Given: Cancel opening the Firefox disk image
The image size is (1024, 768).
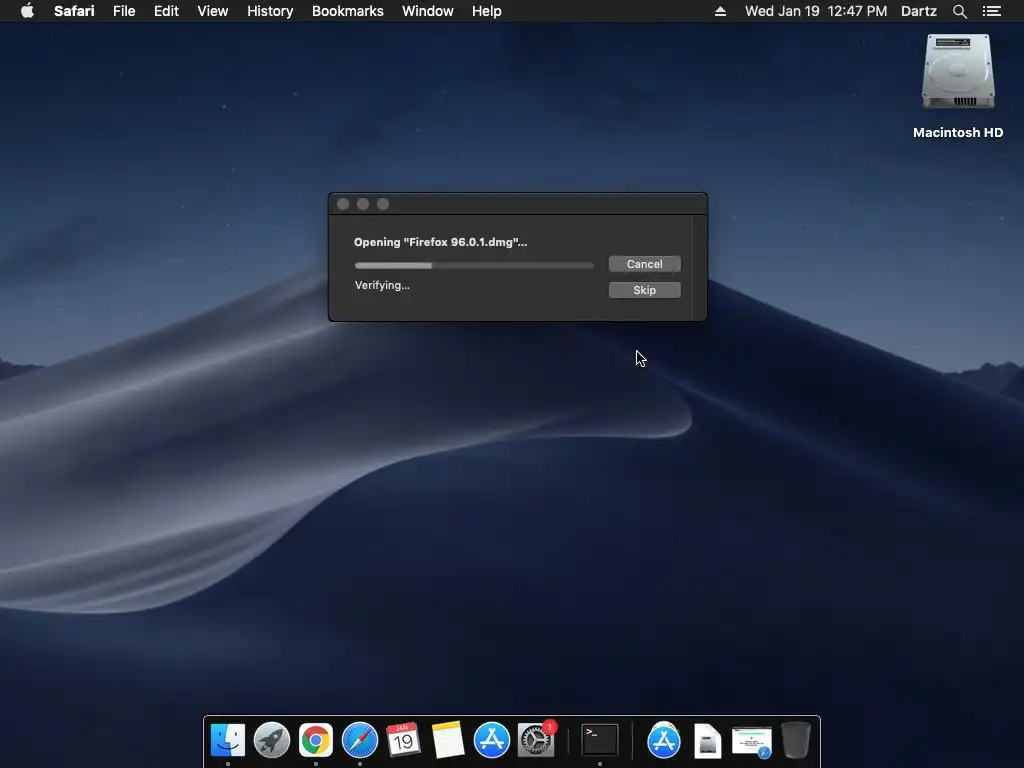Looking at the screenshot, I should point(645,264).
